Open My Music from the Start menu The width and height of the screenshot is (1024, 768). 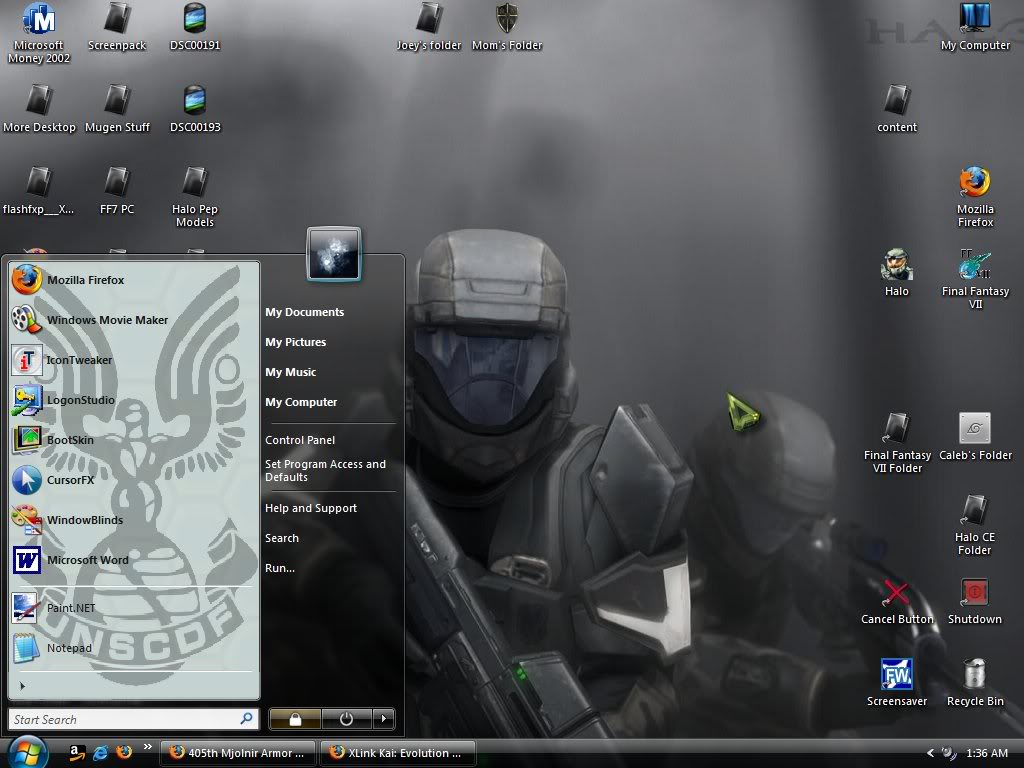[x=291, y=372]
